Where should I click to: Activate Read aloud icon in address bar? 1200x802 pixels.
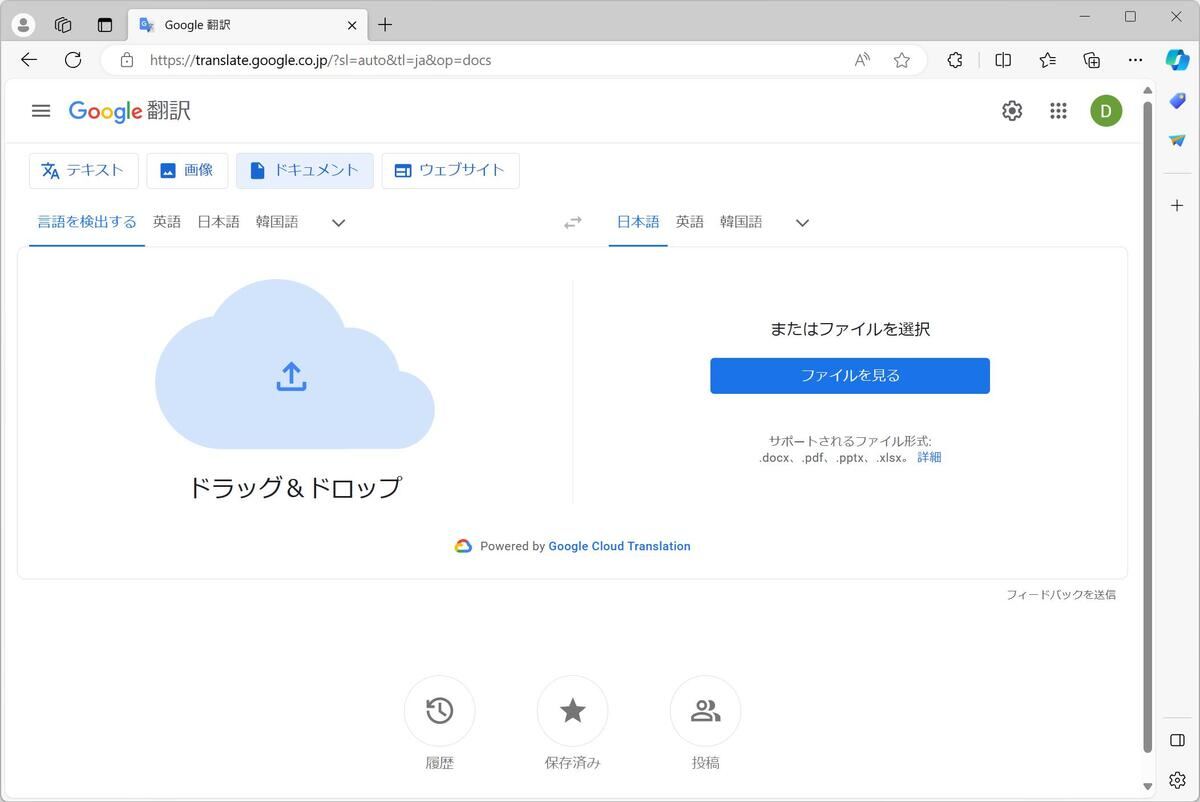coord(862,60)
